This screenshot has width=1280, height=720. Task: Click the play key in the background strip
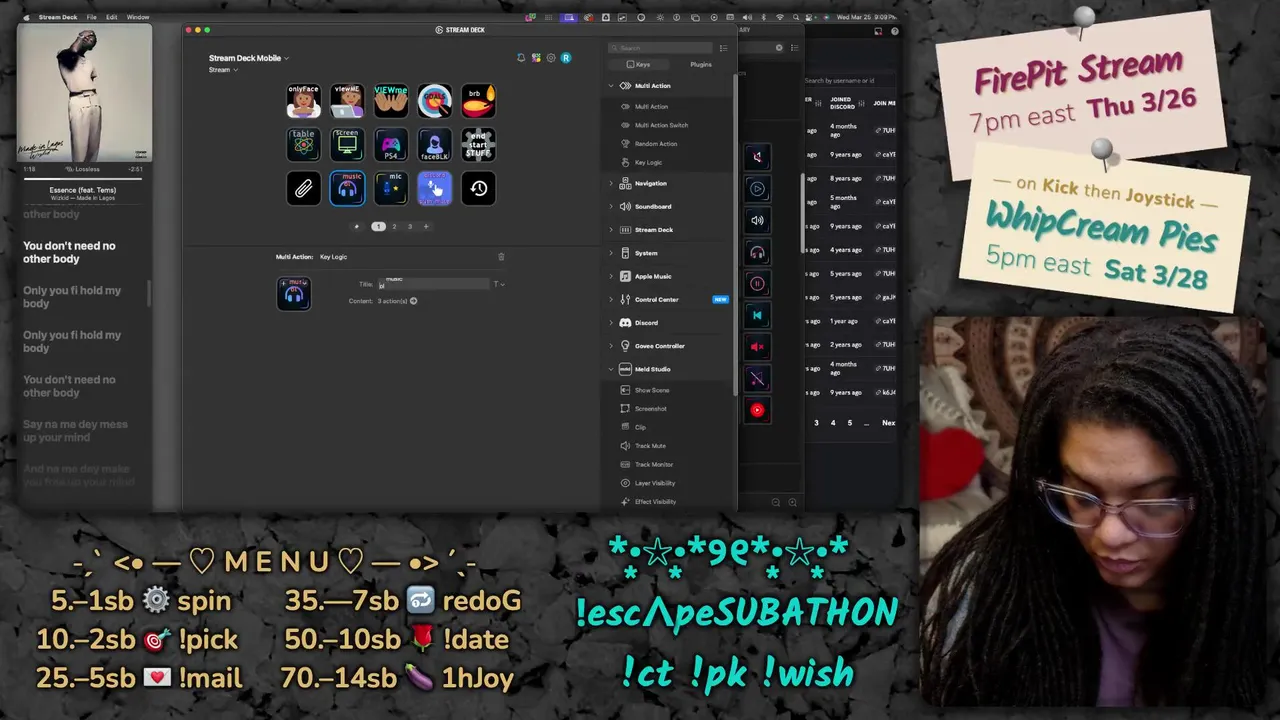coord(757,189)
